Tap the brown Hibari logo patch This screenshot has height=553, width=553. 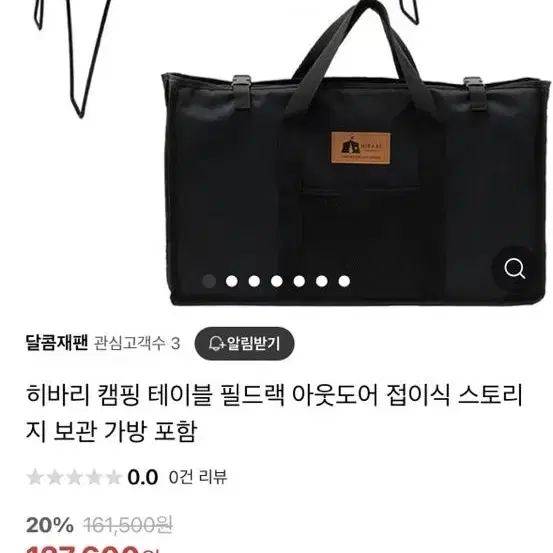coord(360,148)
